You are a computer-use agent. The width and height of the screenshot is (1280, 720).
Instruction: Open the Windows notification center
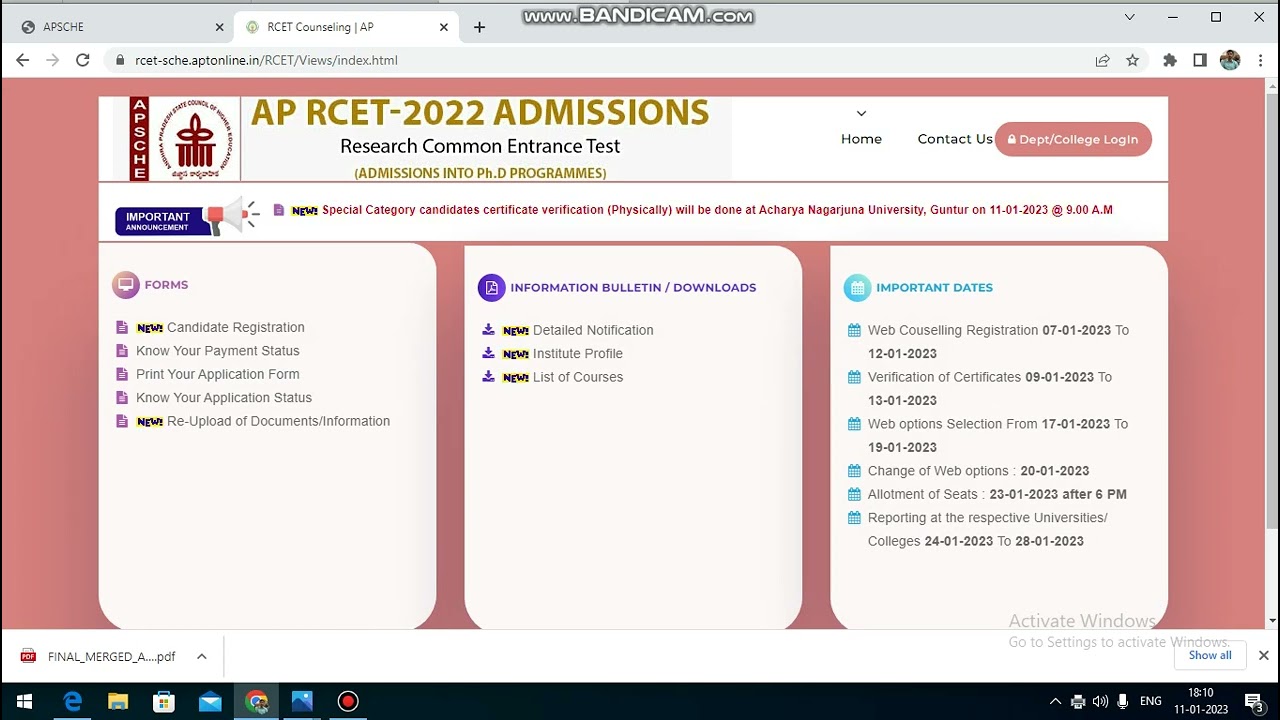click(x=1254, y=701)
